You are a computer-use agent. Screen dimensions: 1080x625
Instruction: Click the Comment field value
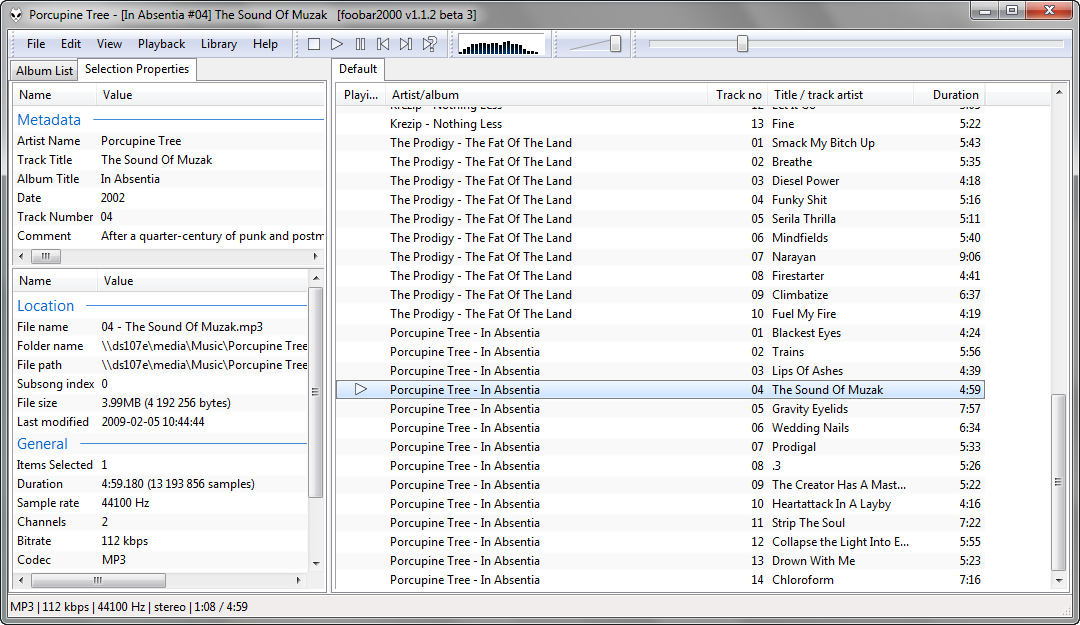click(212, 236)
